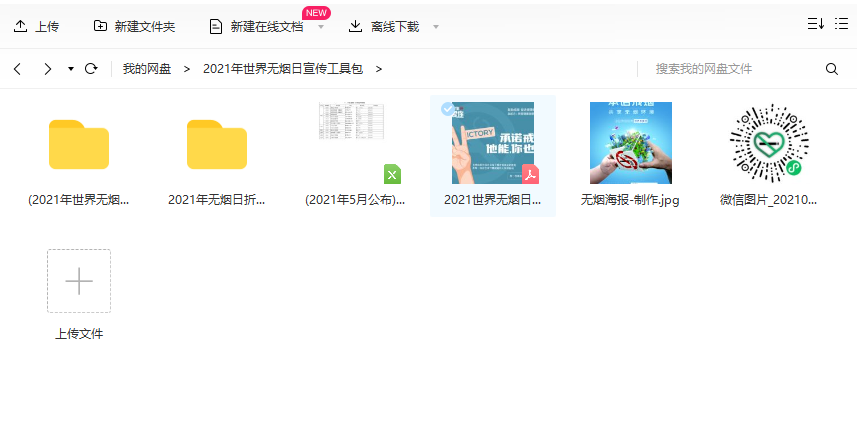This screenshot has width=857, height=429.
Task: Click the 离线下载 label
Action: [x=395, y=26]
